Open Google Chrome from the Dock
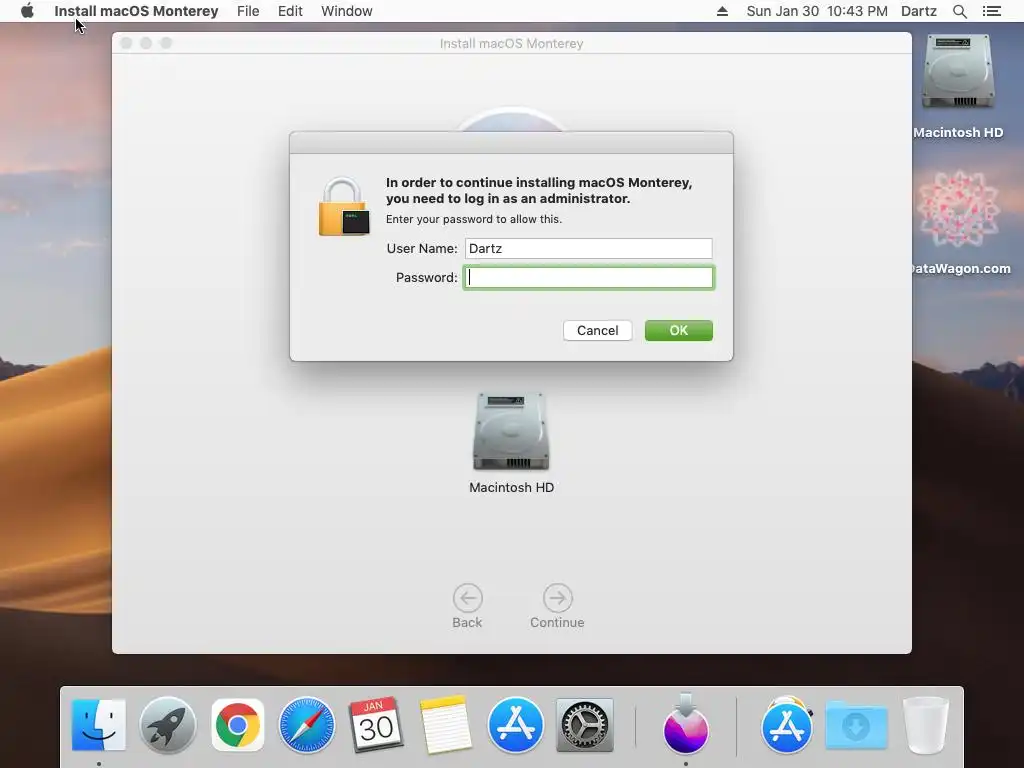This screenshot has width=1024, height=768. pos(238,724)
